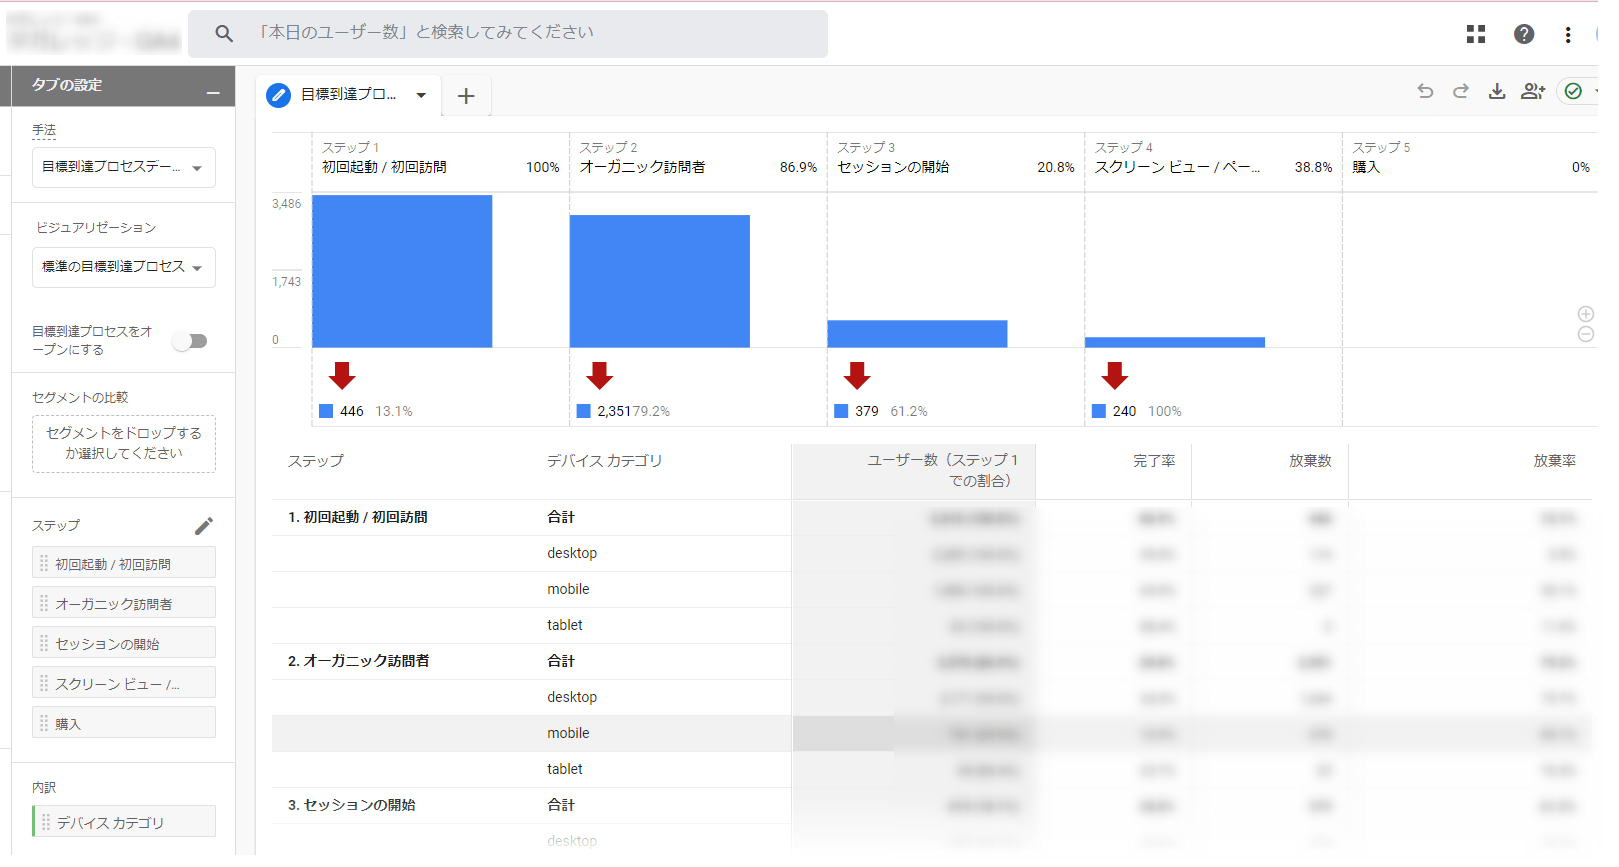
Task: Click the 目標到達プロ... tab
Action: tap(348, 94)
